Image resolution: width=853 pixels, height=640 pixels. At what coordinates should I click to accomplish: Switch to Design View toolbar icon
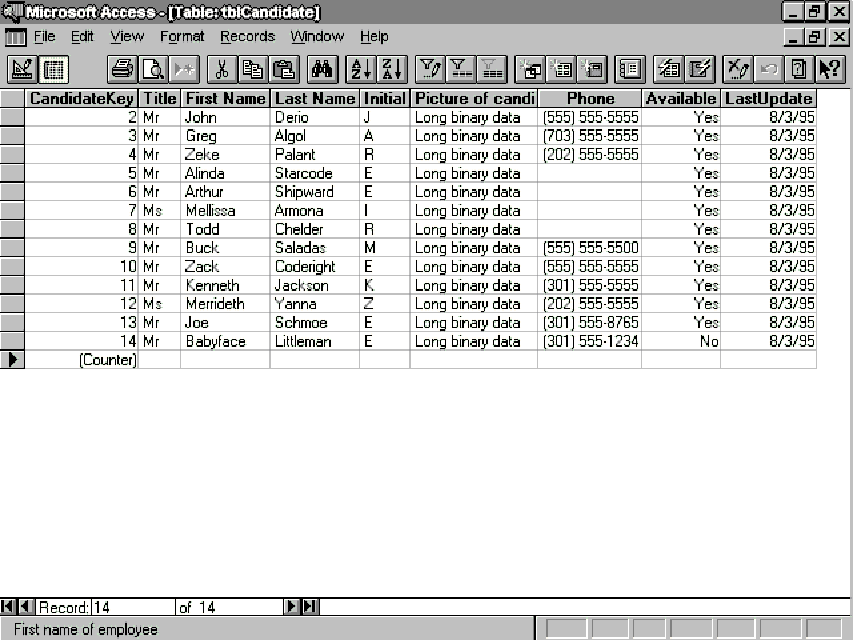tap(23, 69)
